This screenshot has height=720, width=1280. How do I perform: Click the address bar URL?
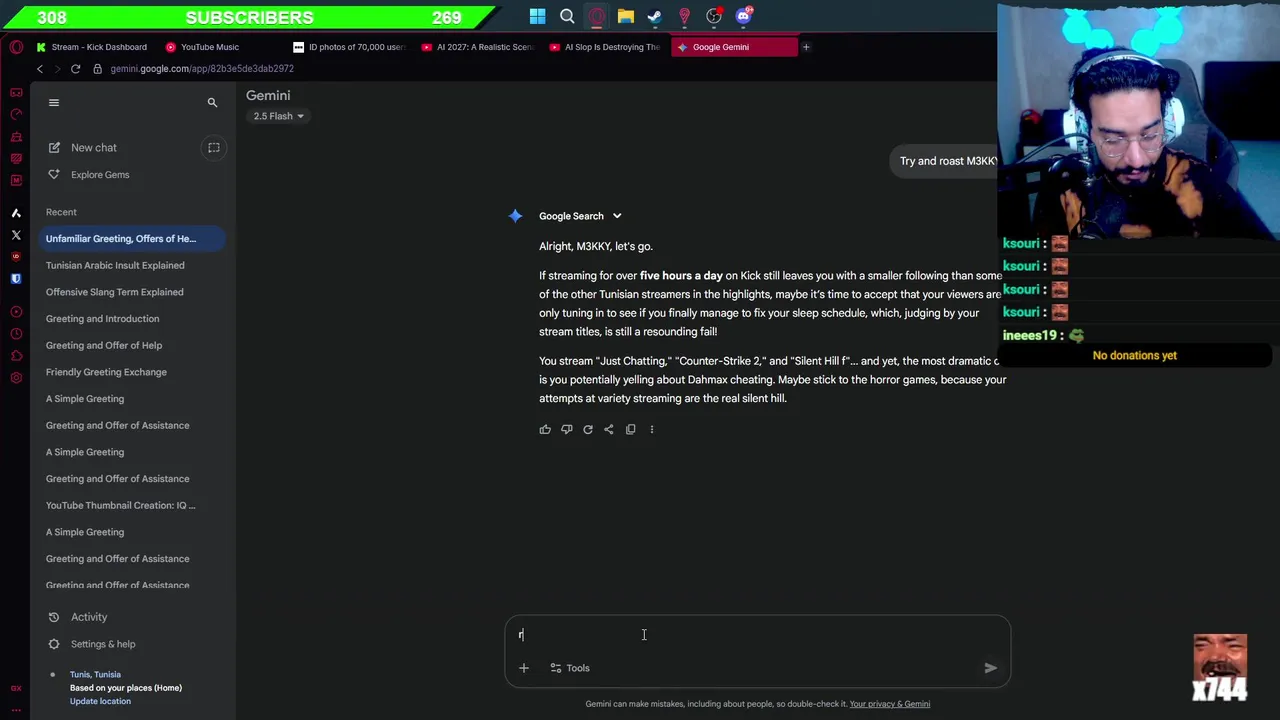[202, 69]
